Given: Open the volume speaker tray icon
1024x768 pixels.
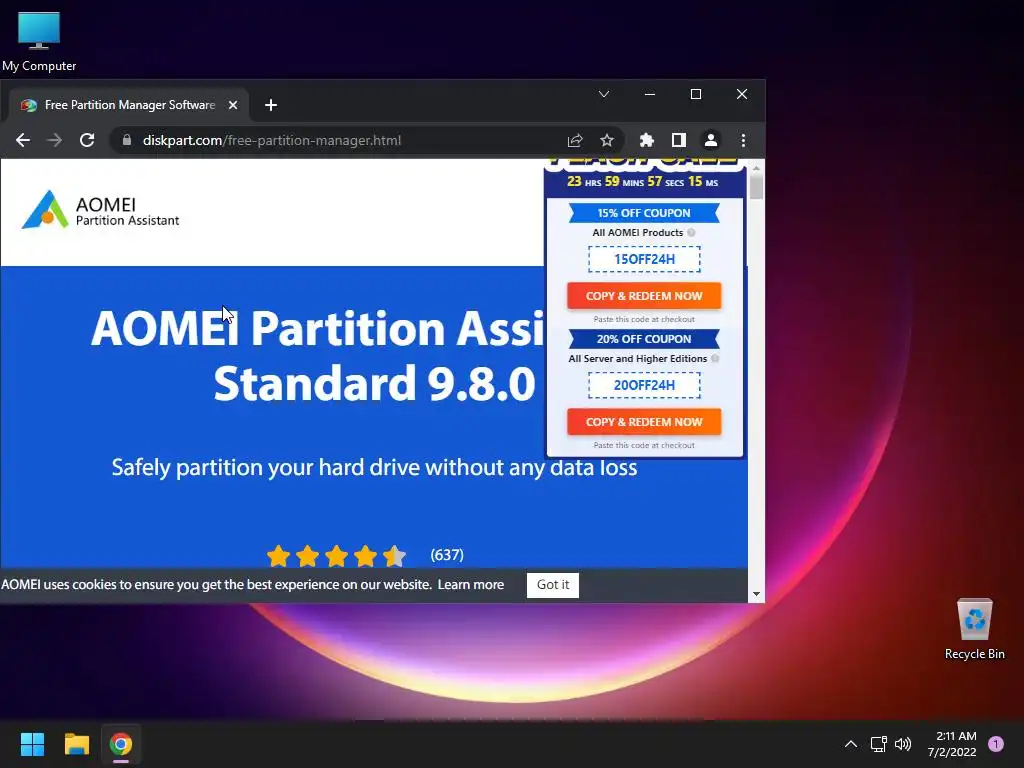Looking at the screenshot, I should click(x=903, y=744).
